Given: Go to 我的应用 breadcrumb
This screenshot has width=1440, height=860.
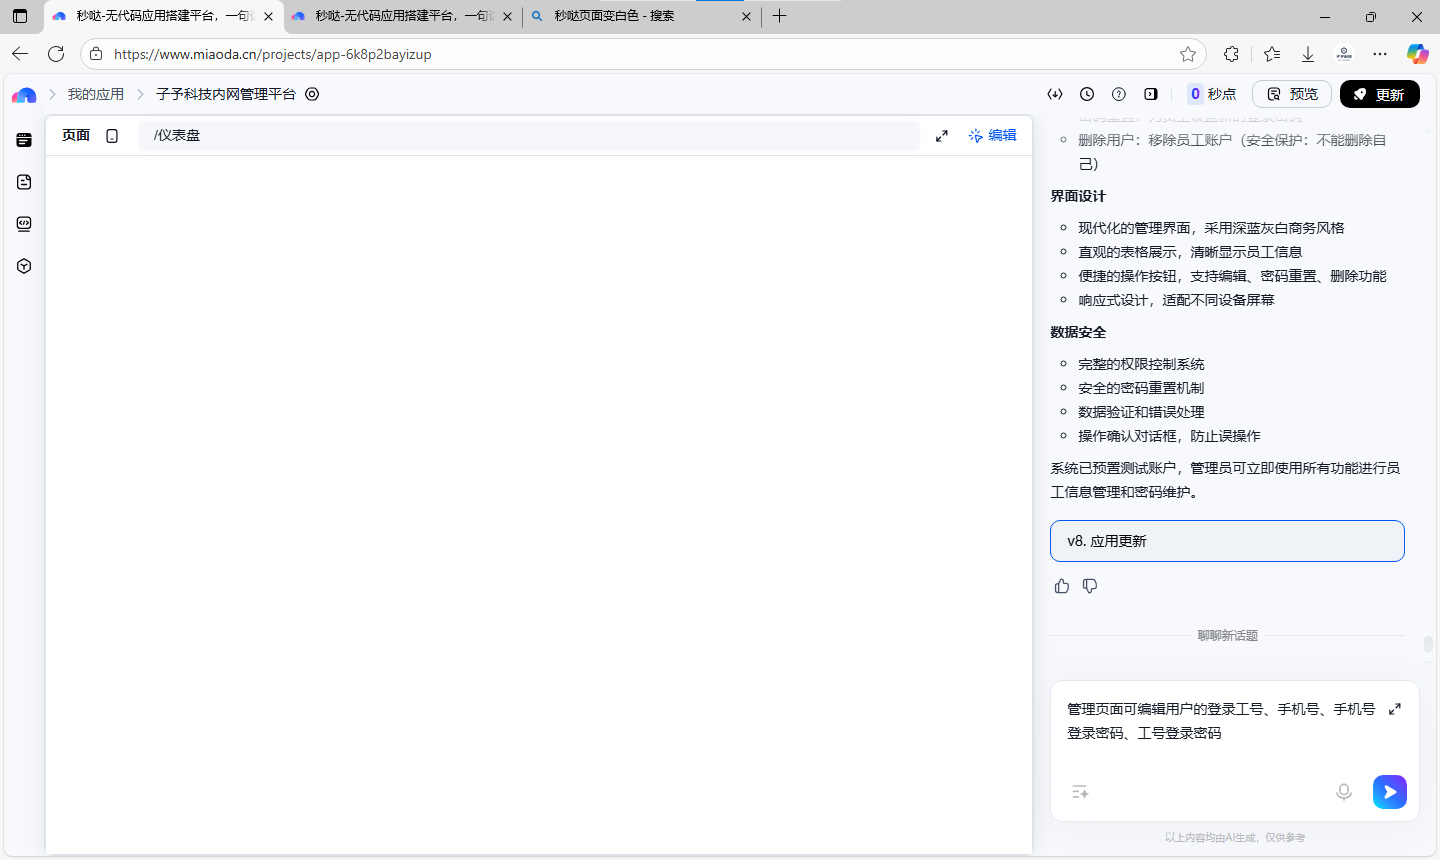Looking at the screenshot, I should point(96,94).
